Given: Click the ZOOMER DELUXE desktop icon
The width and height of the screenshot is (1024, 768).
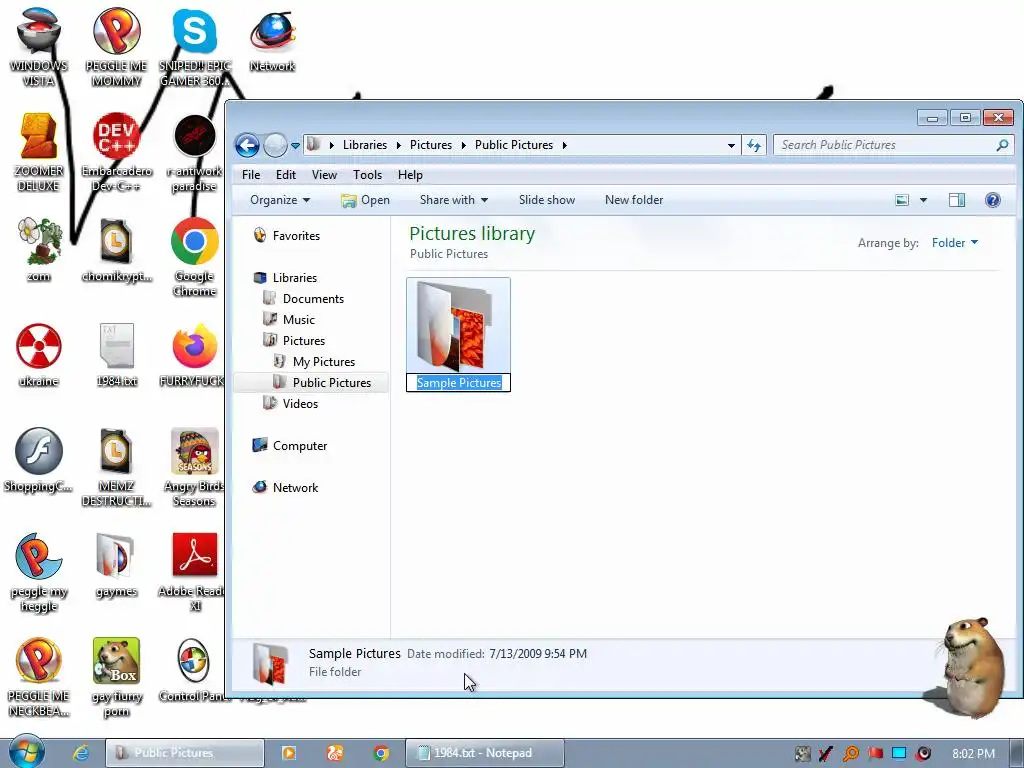Looking at the screenshot, I should [39, 152].
